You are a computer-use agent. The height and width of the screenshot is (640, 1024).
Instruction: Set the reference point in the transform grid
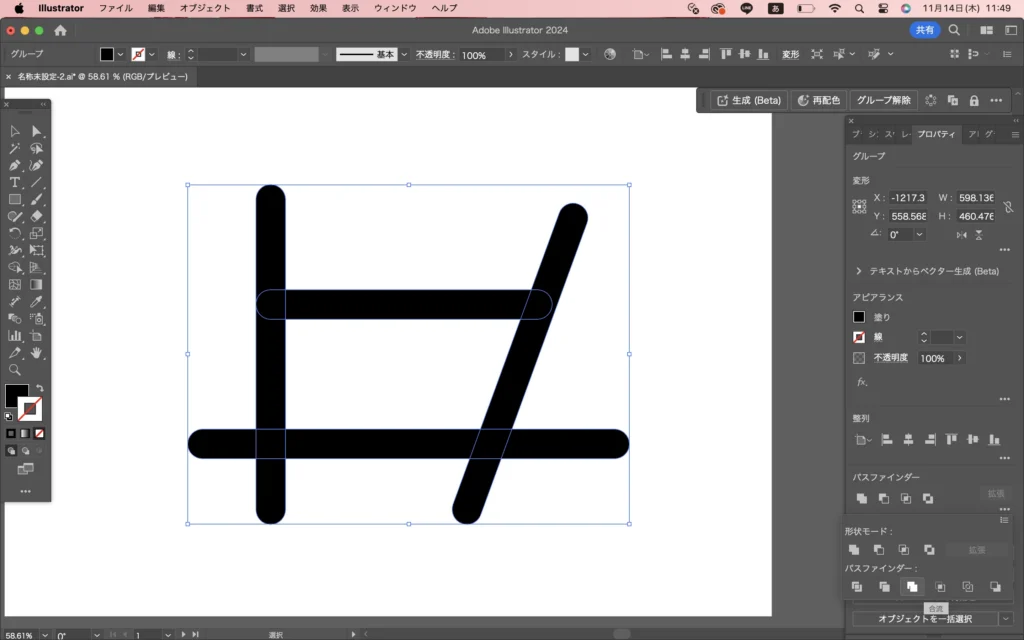point(859,207)
